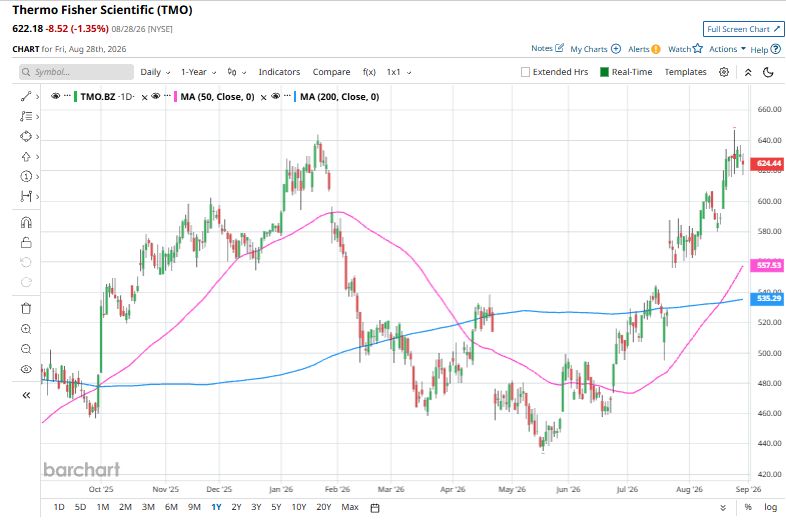This screenshot has width=786, height=522.
Task: Enable the Extended Hrs checkbox
Action: pos(525,72)
